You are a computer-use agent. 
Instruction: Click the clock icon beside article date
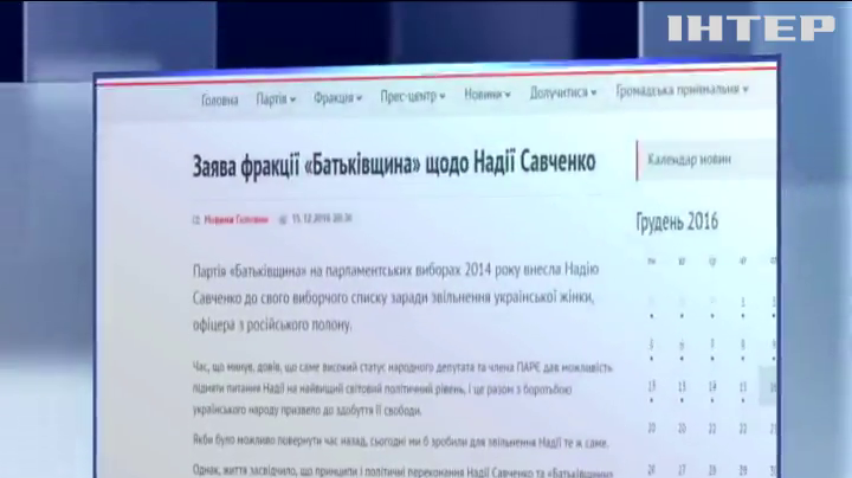pyautogui.click(x=283, y=219)
